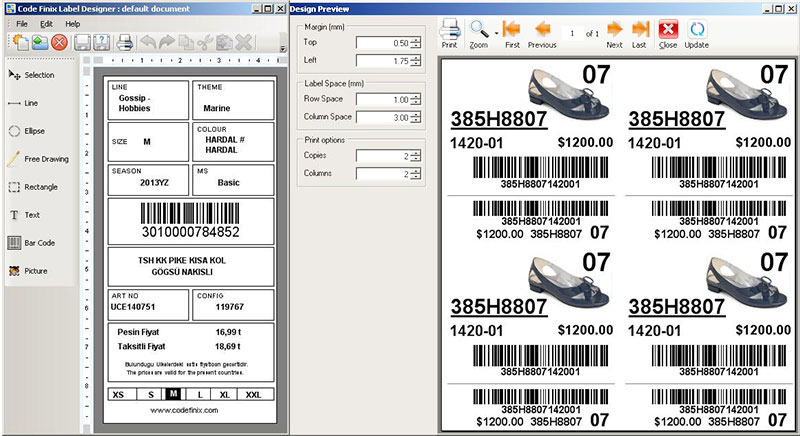Screen dimensions: 800x436
Task: Update the preview with refresh icon
Action: [696, 34]
